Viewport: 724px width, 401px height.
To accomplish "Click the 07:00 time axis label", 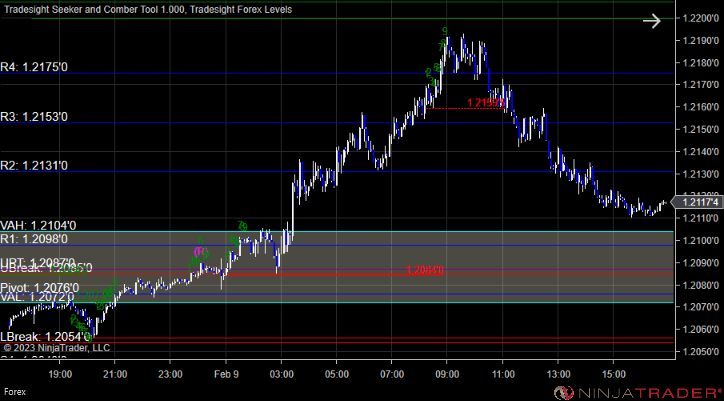I will pyautogui.click(x=392, y=374).
